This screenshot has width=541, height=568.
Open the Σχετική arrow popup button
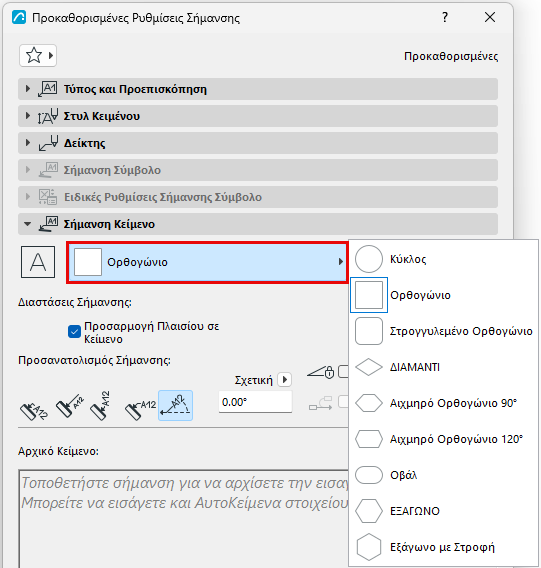pyautogui.click(x=285, y=380)
